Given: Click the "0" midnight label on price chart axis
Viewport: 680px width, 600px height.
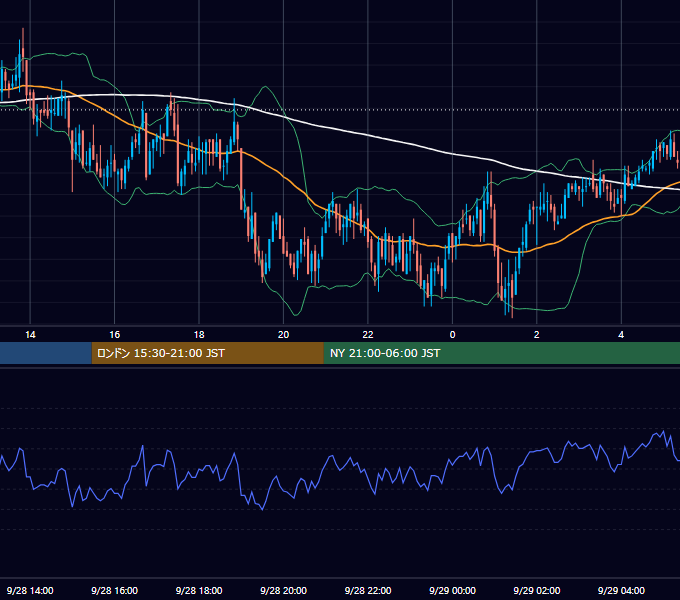Looking at the screenshot, I should tap(452, 335).
